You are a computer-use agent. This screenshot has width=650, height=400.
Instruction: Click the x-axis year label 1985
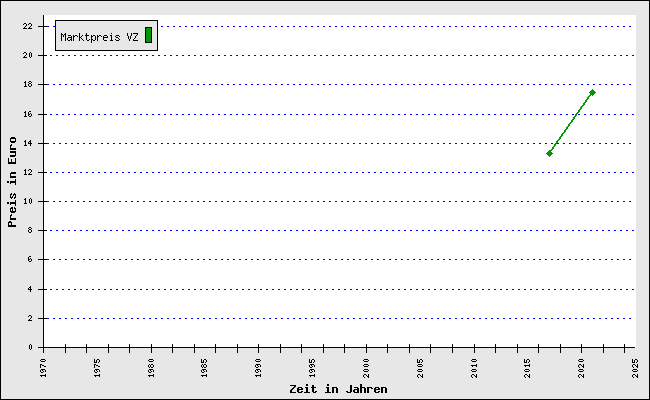204,368
